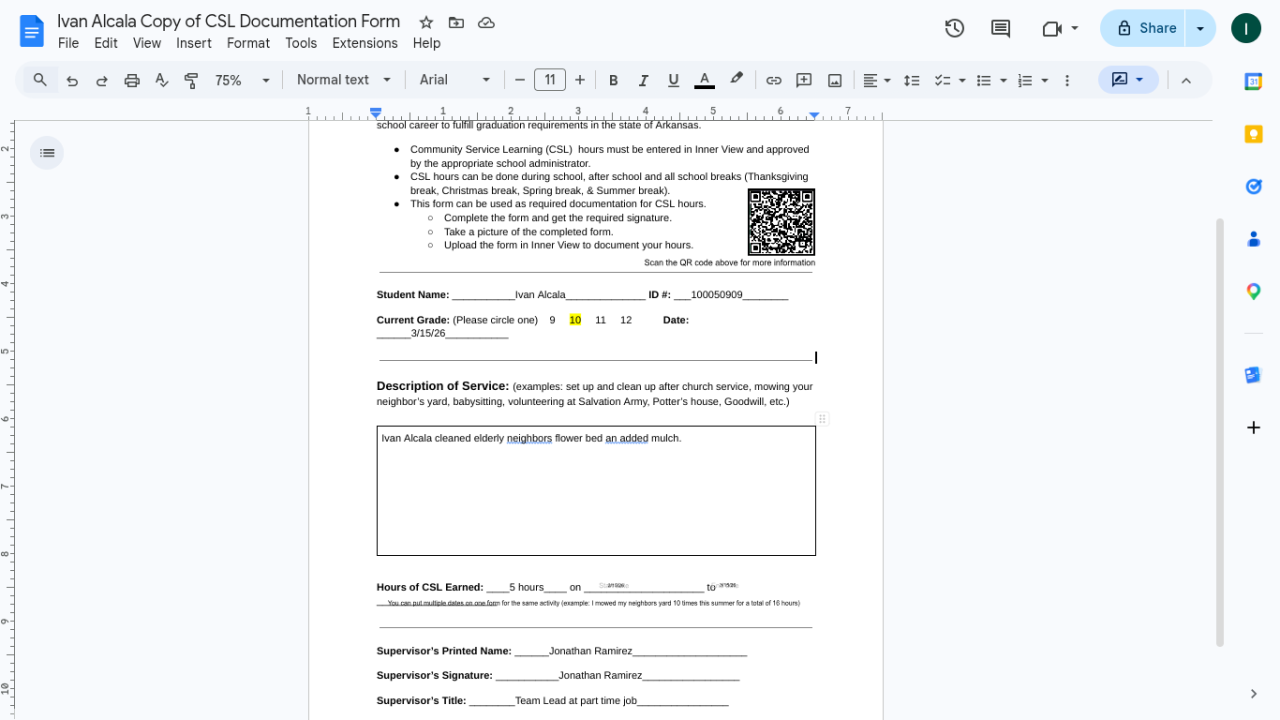
Task: Click the insert image icon
Action: [834, 80]
